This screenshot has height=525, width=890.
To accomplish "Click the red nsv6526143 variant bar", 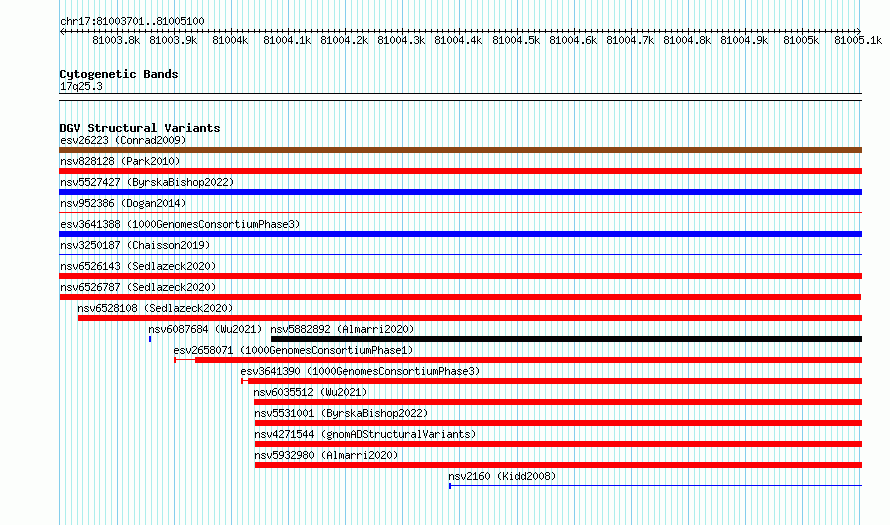I will click(460, 276).
